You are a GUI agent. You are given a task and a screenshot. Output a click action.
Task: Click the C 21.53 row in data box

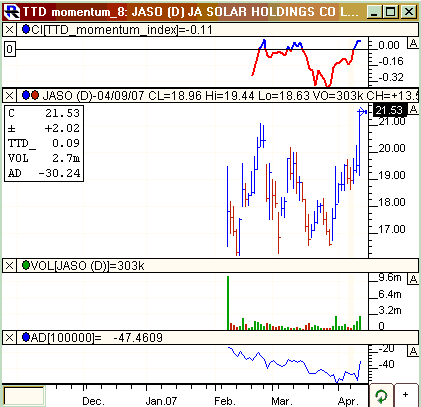pyautogui.click(x=44, y=113)
